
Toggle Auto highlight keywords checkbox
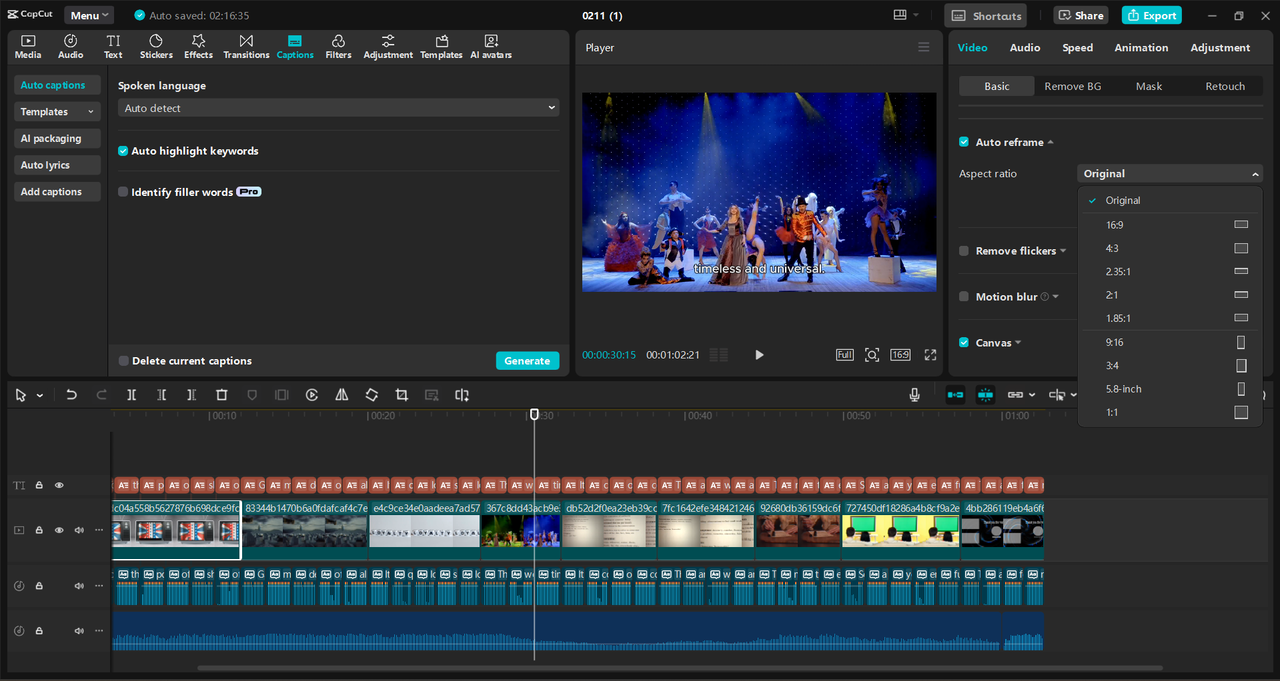(123, 151)
